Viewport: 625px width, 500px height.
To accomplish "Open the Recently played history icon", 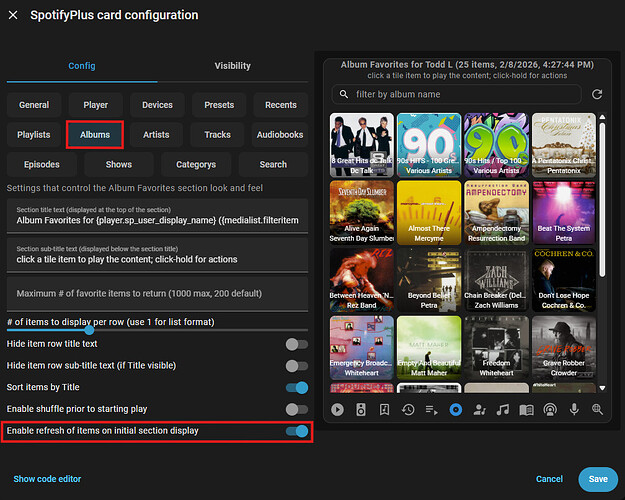I will (408, 409).
